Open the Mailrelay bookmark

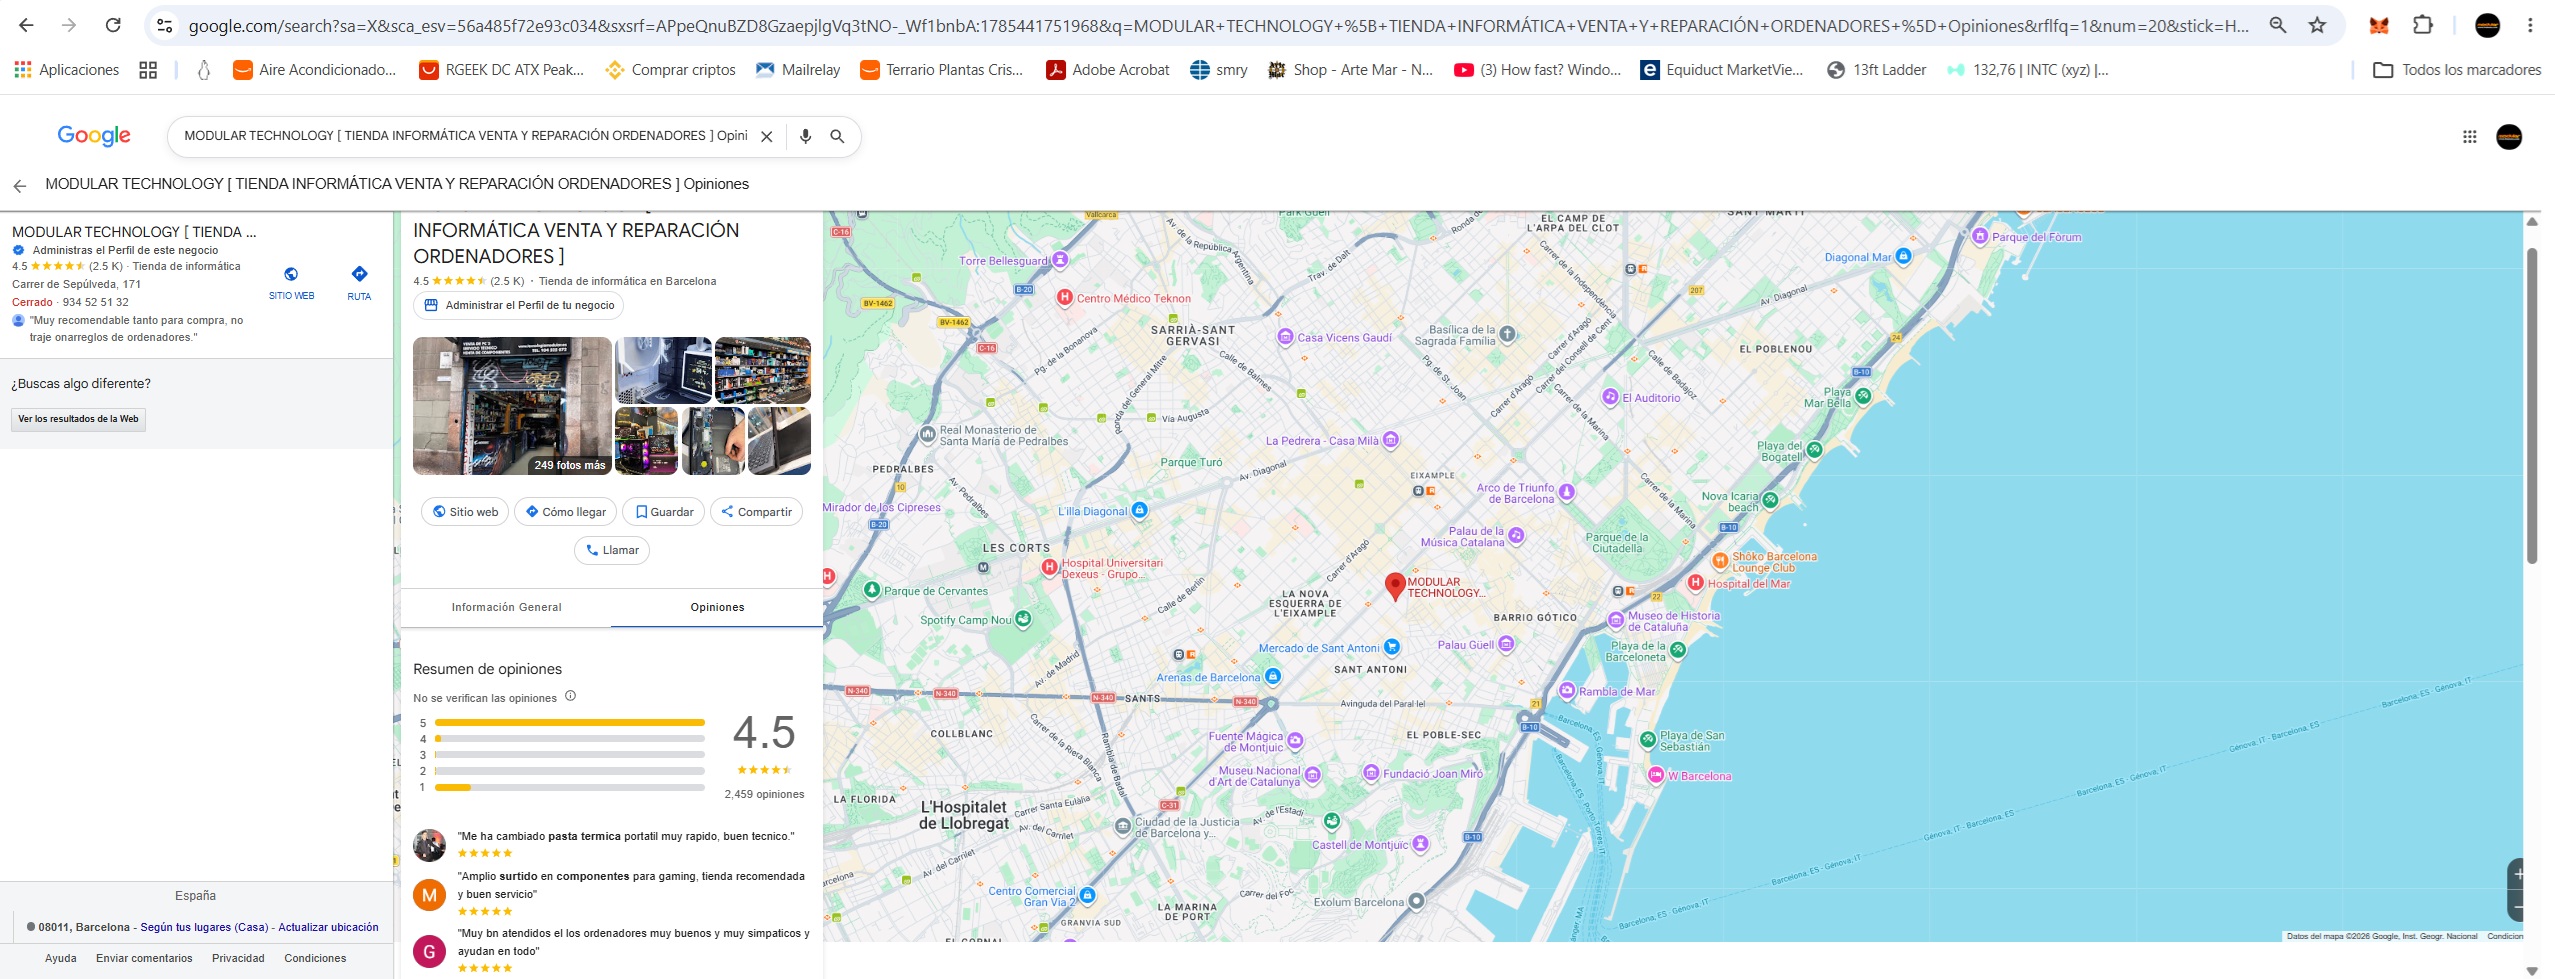(798, 70)
